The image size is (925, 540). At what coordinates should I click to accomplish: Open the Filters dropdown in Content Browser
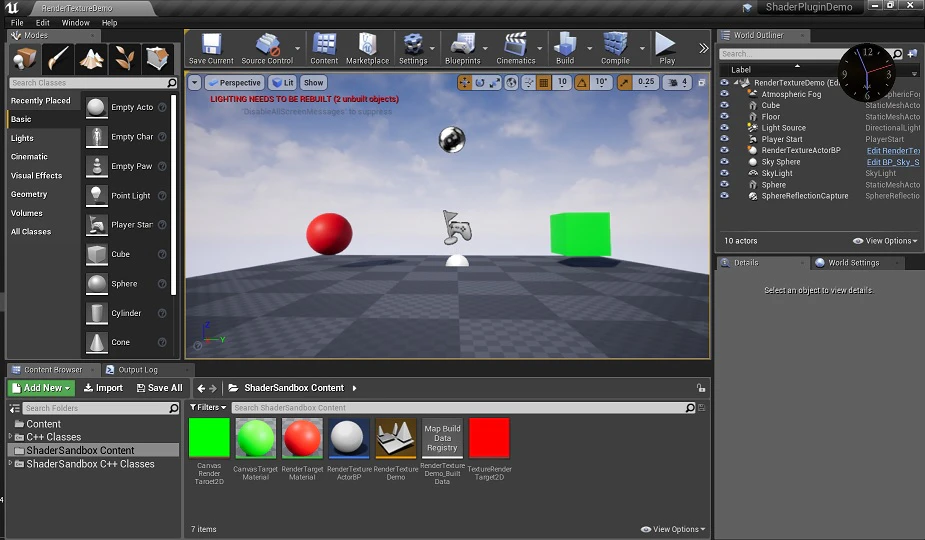click(x=208, y=408)
